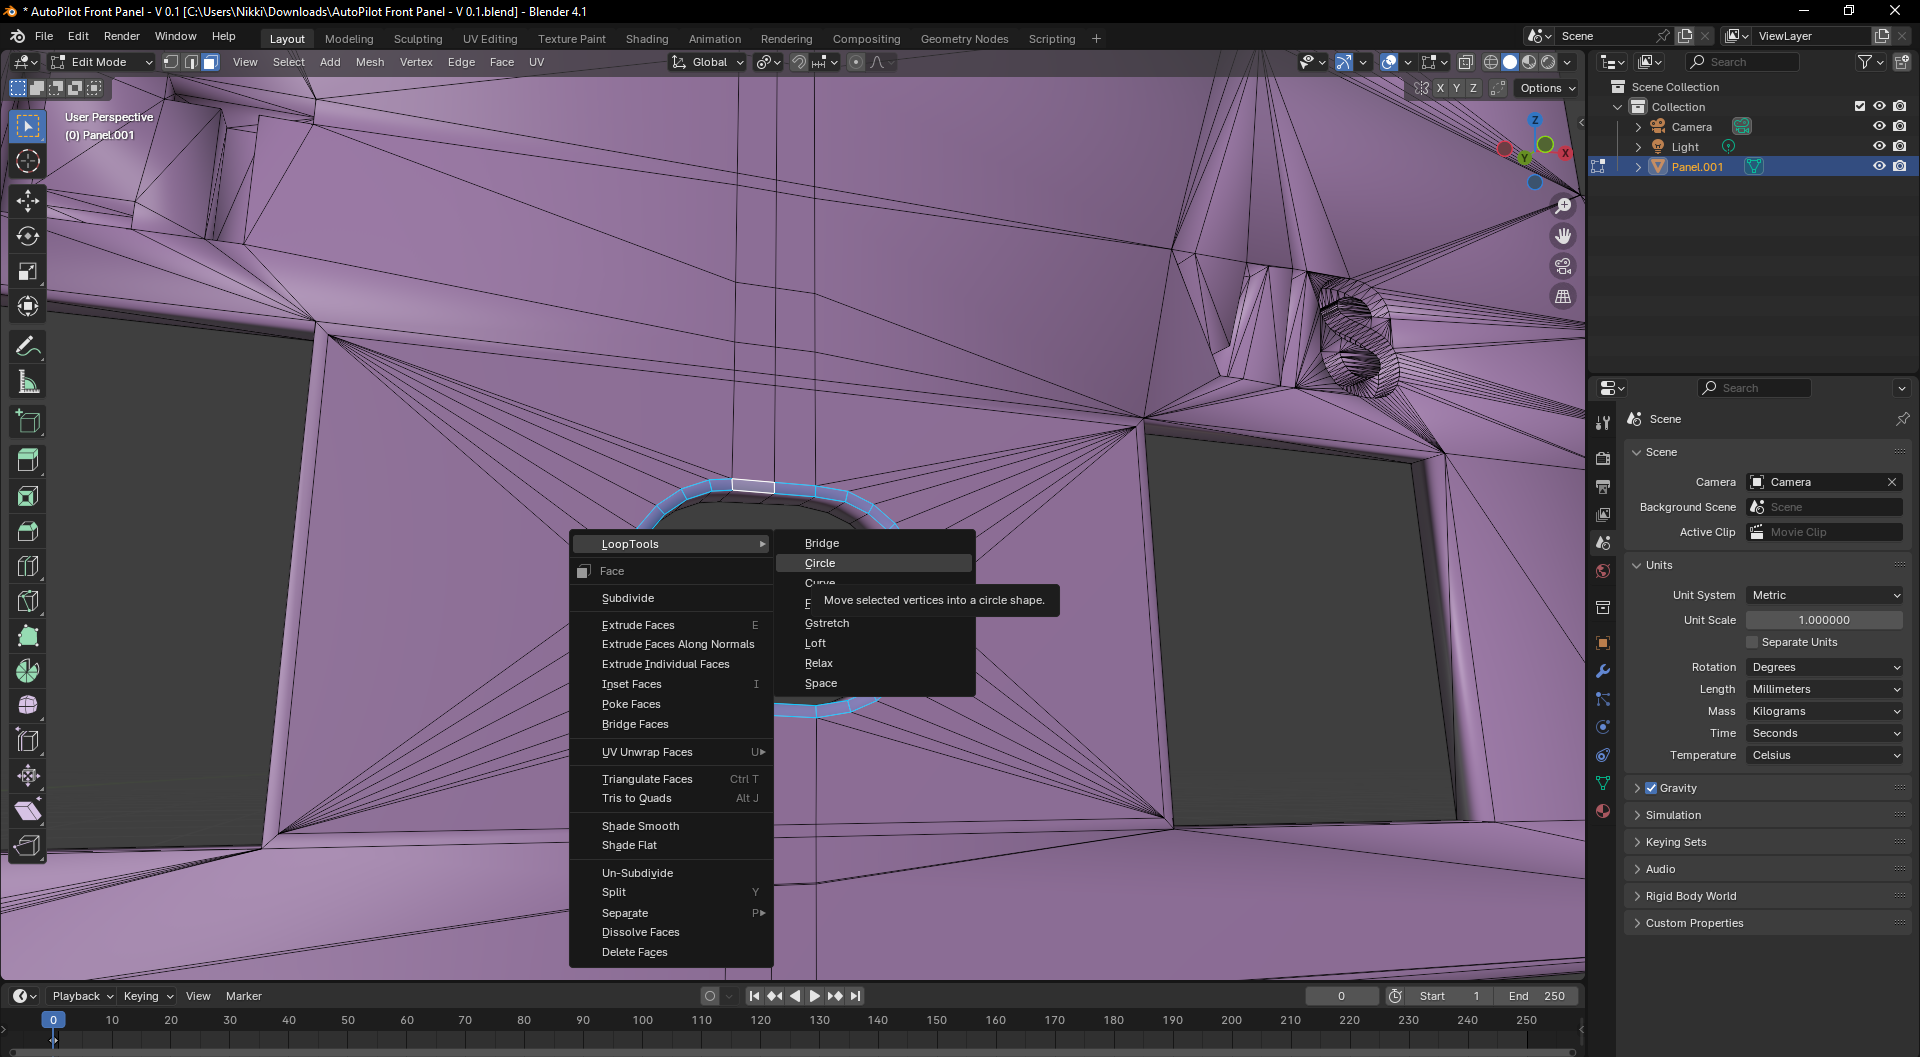Open the Tool properties tab icon
Viewport: 1920px width, 1057px height.
click(1603, 423)
